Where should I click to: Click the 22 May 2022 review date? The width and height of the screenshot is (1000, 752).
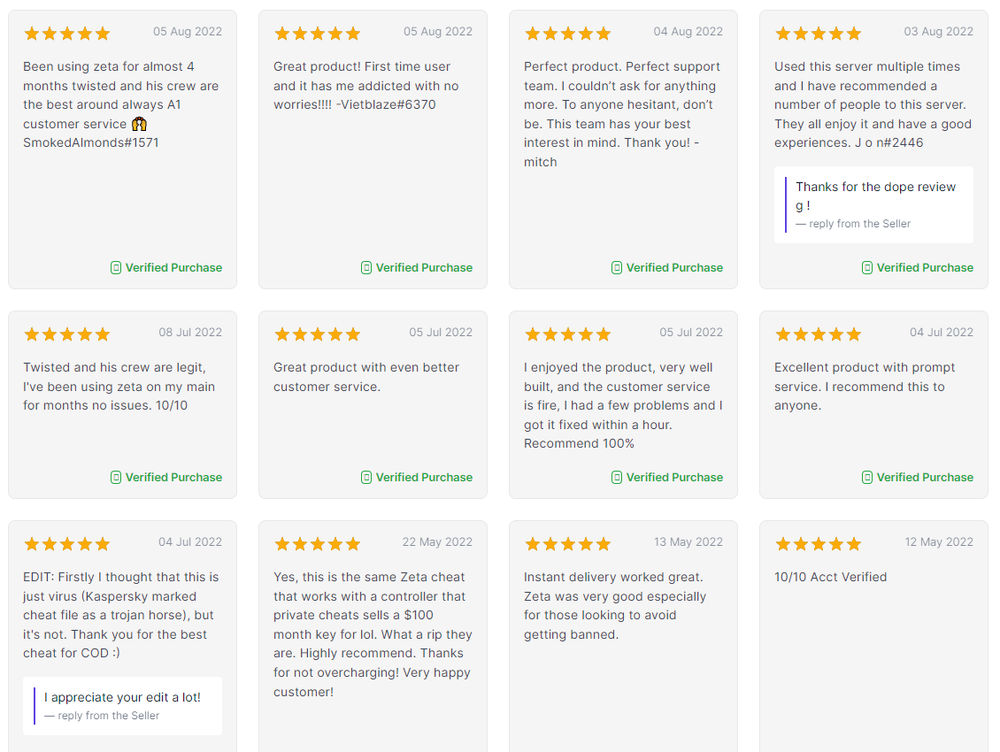tap(437, 542)
